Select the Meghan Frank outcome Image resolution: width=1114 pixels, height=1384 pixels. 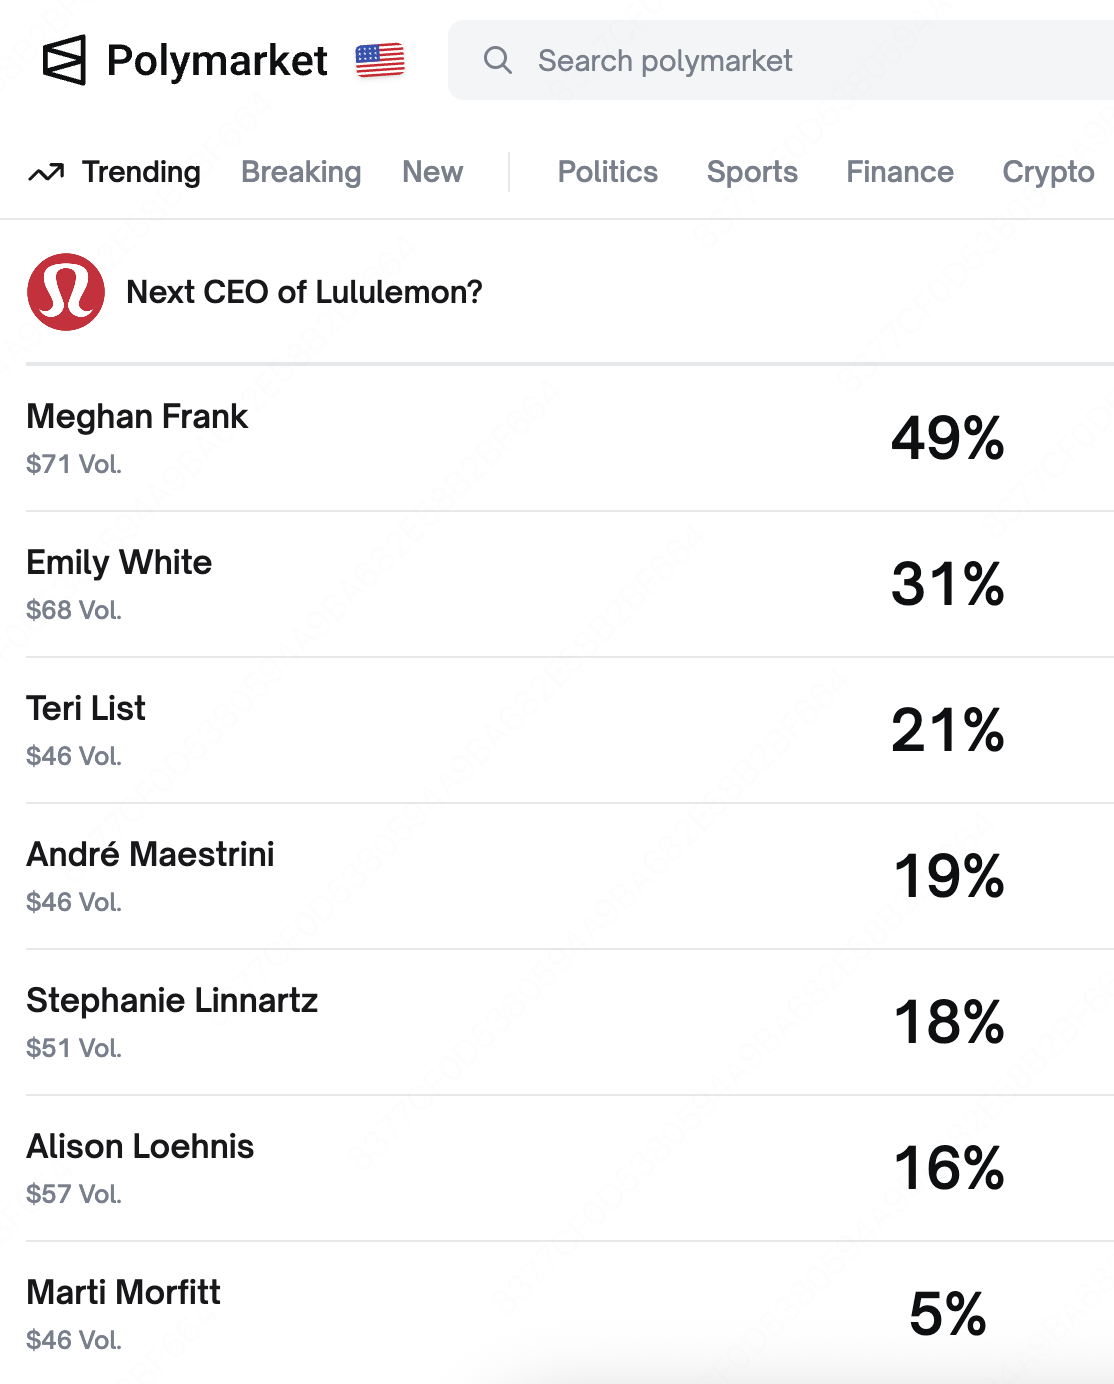137,416
